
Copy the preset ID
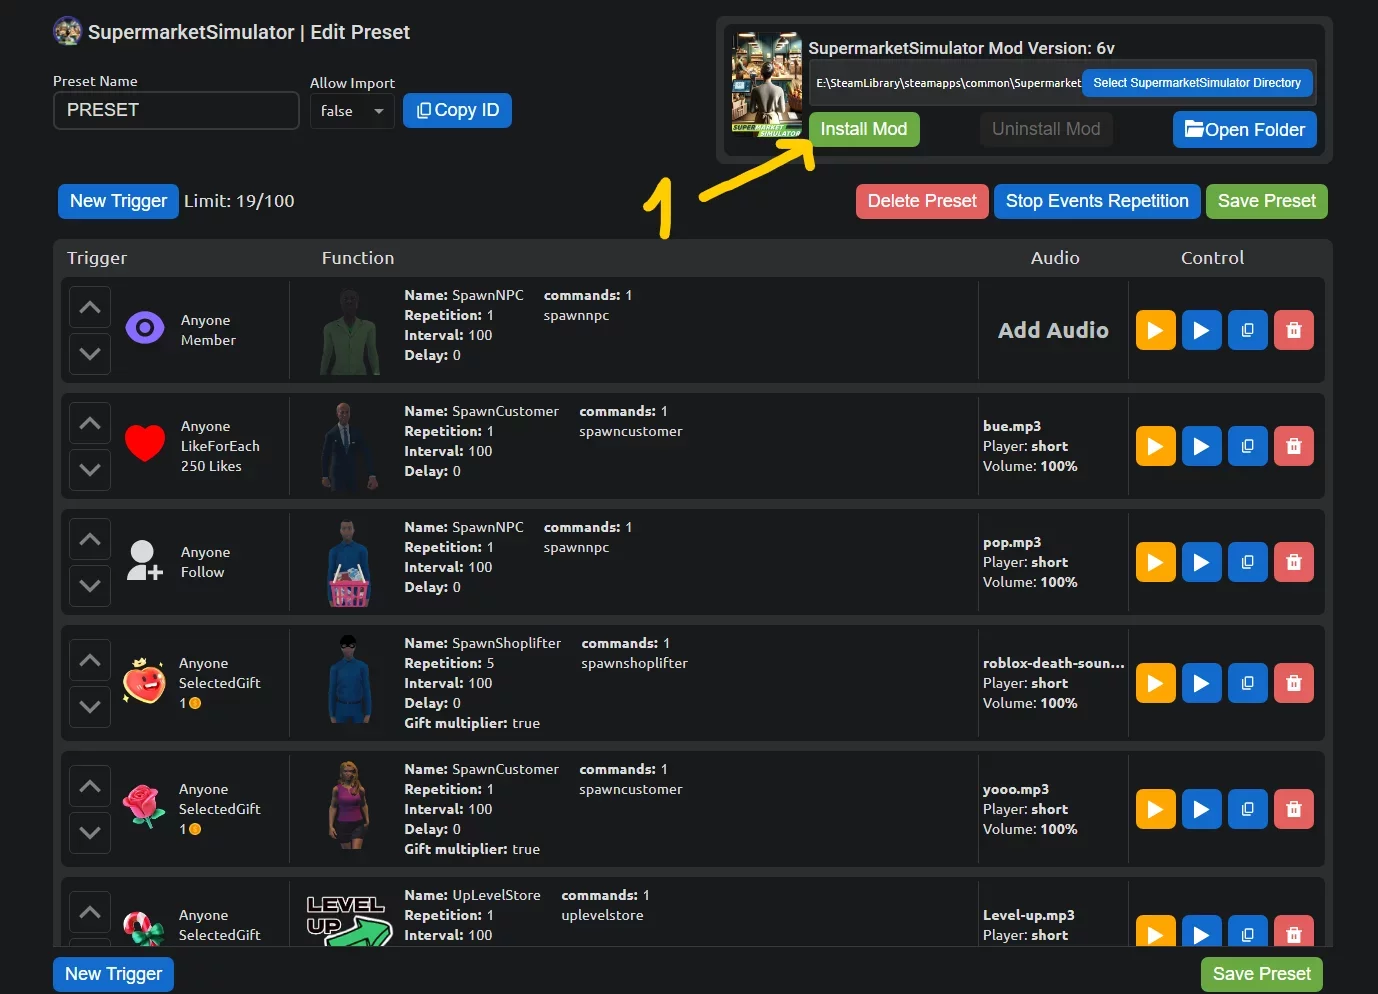(457, 110)
